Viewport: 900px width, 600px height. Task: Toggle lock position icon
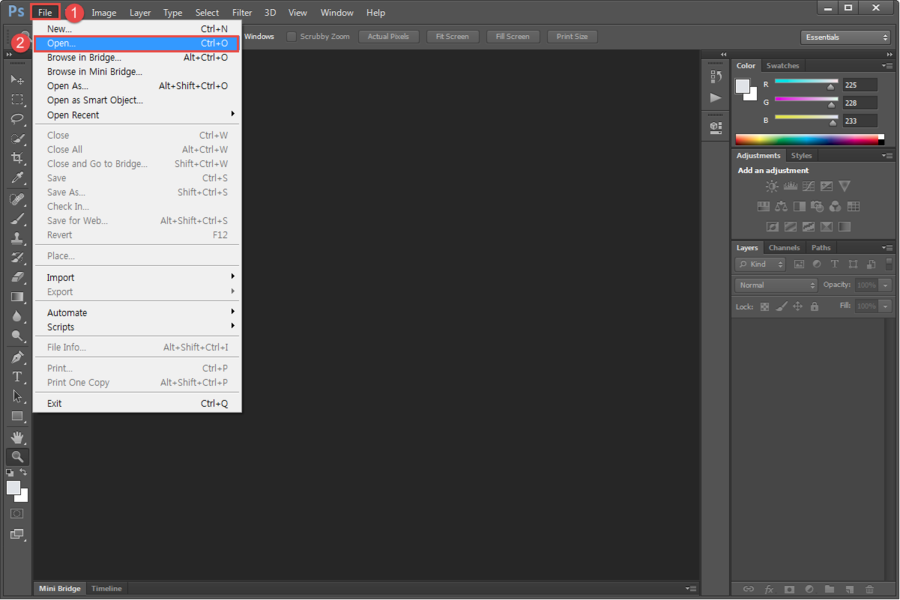(x=798, y=307)
